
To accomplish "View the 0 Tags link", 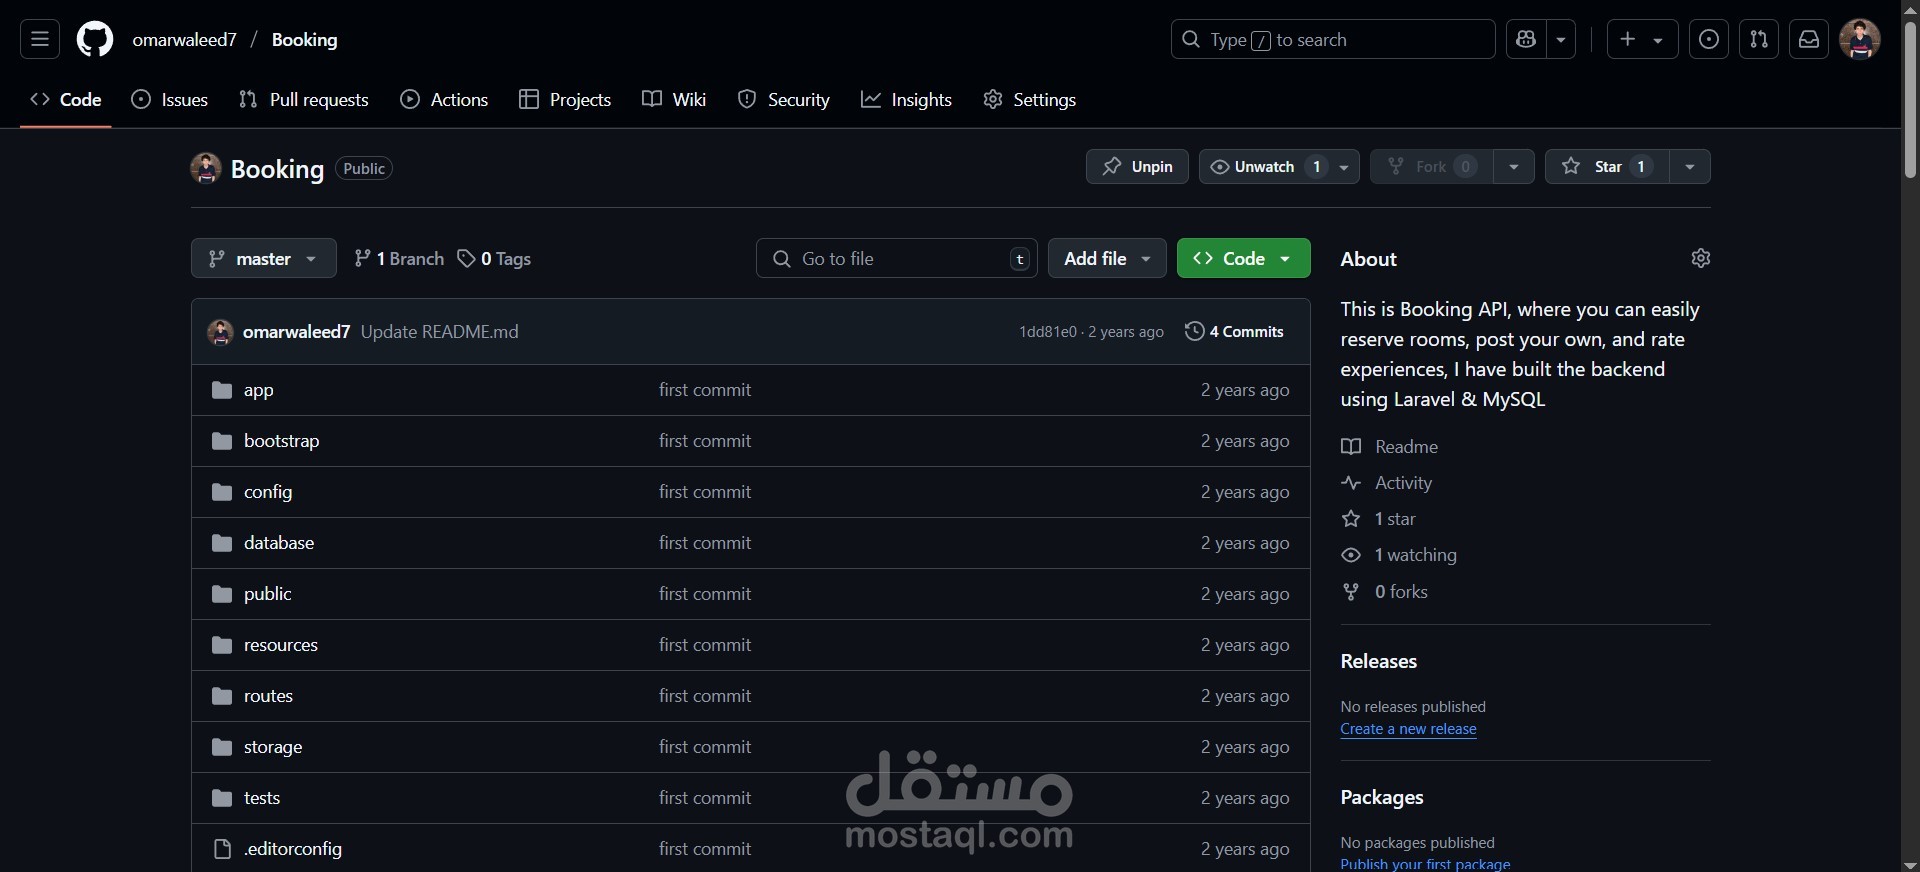I will [494, 258].
